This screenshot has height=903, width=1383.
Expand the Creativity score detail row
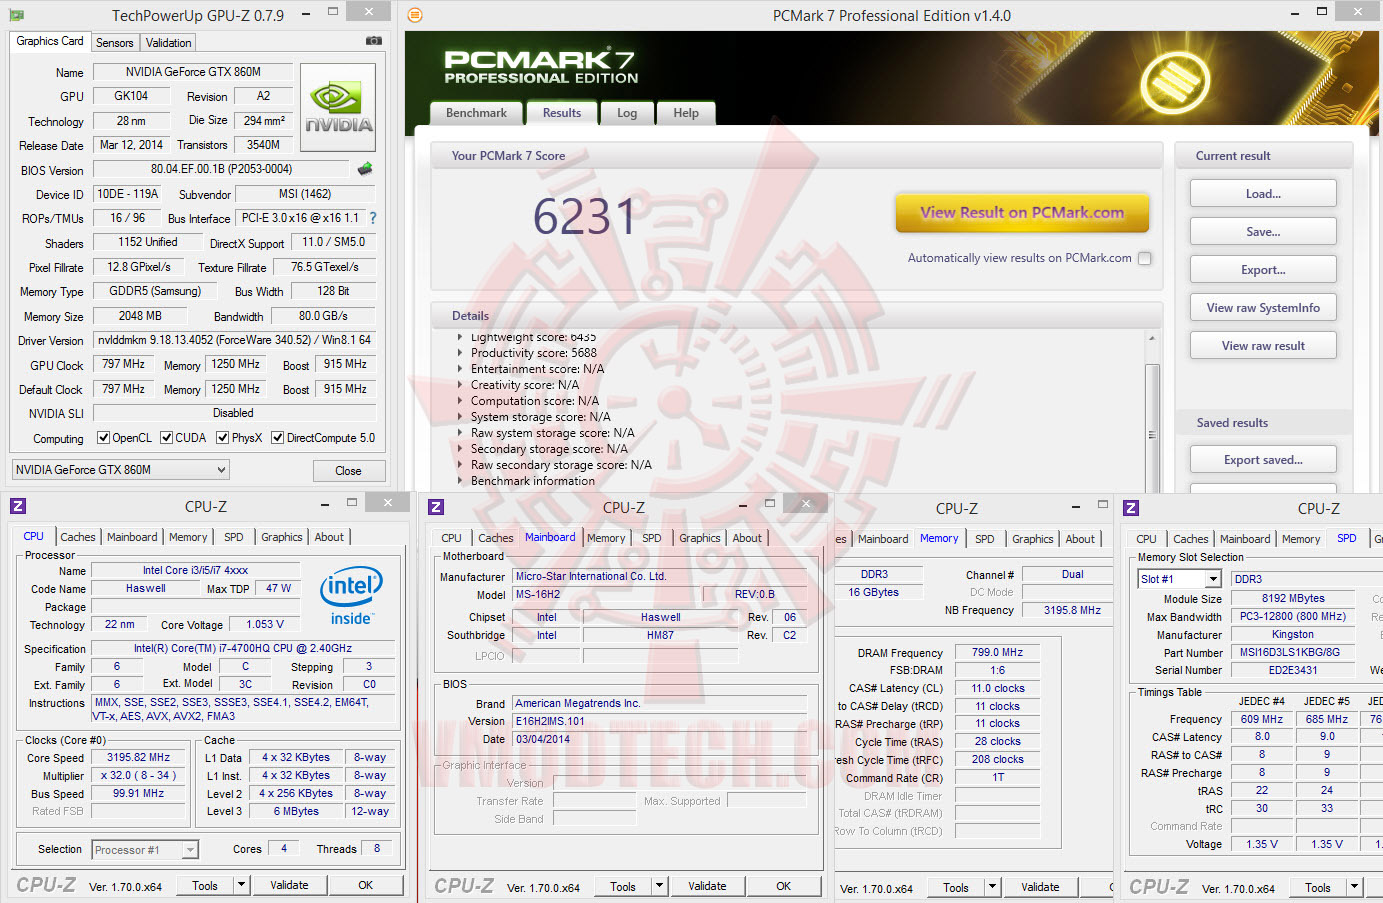pyautogui.click(x=460, y=385)
